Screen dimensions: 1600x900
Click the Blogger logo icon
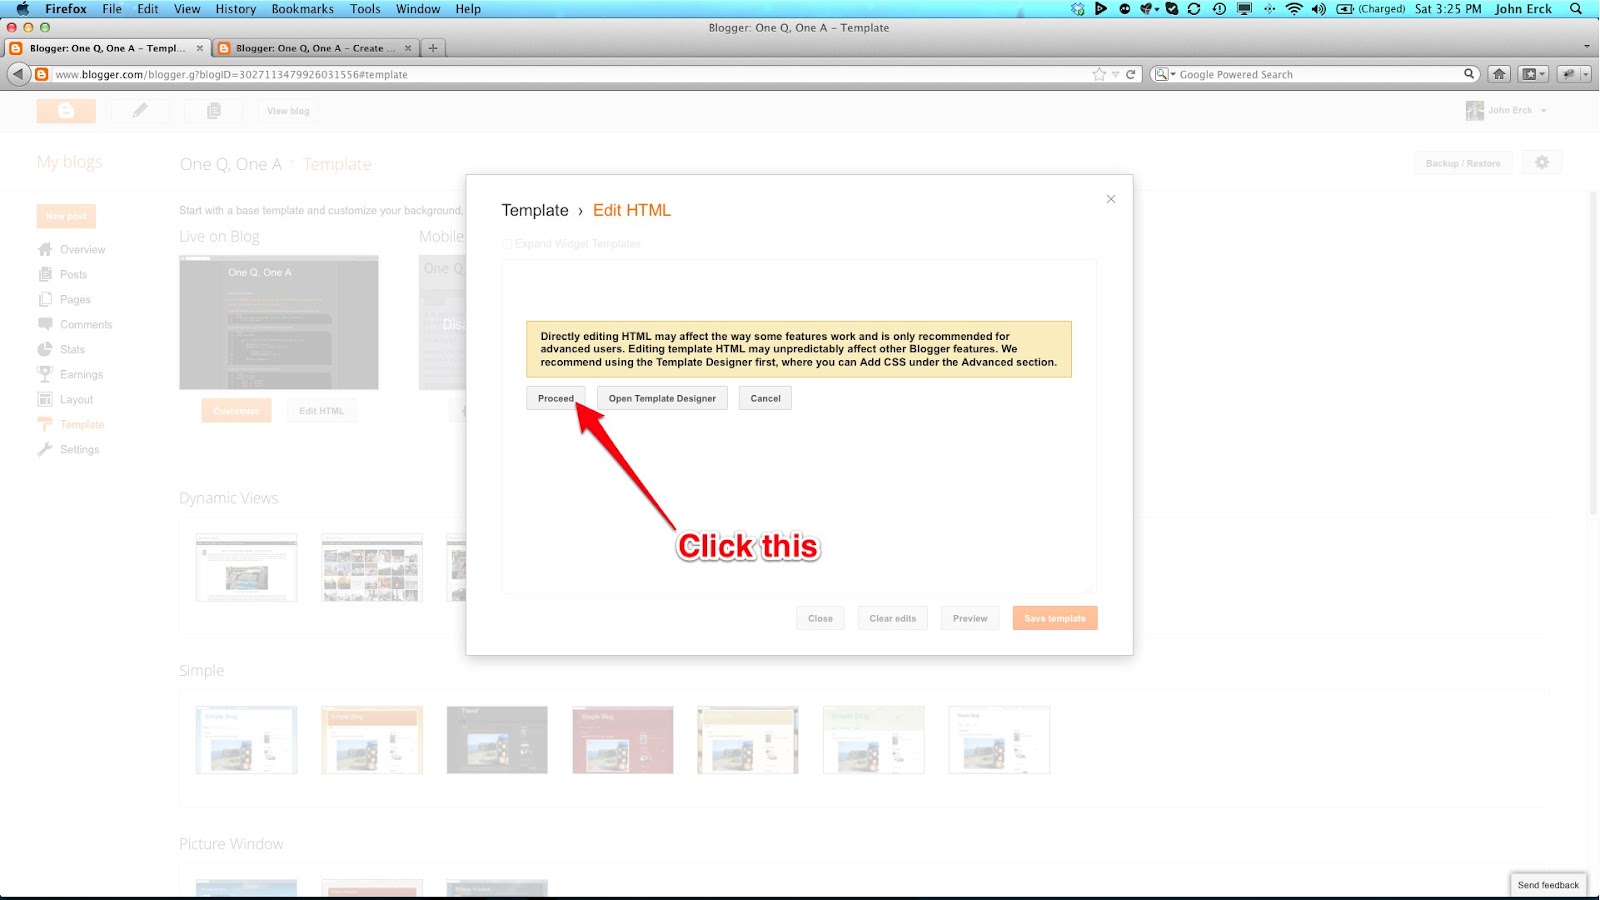point(66,110)
